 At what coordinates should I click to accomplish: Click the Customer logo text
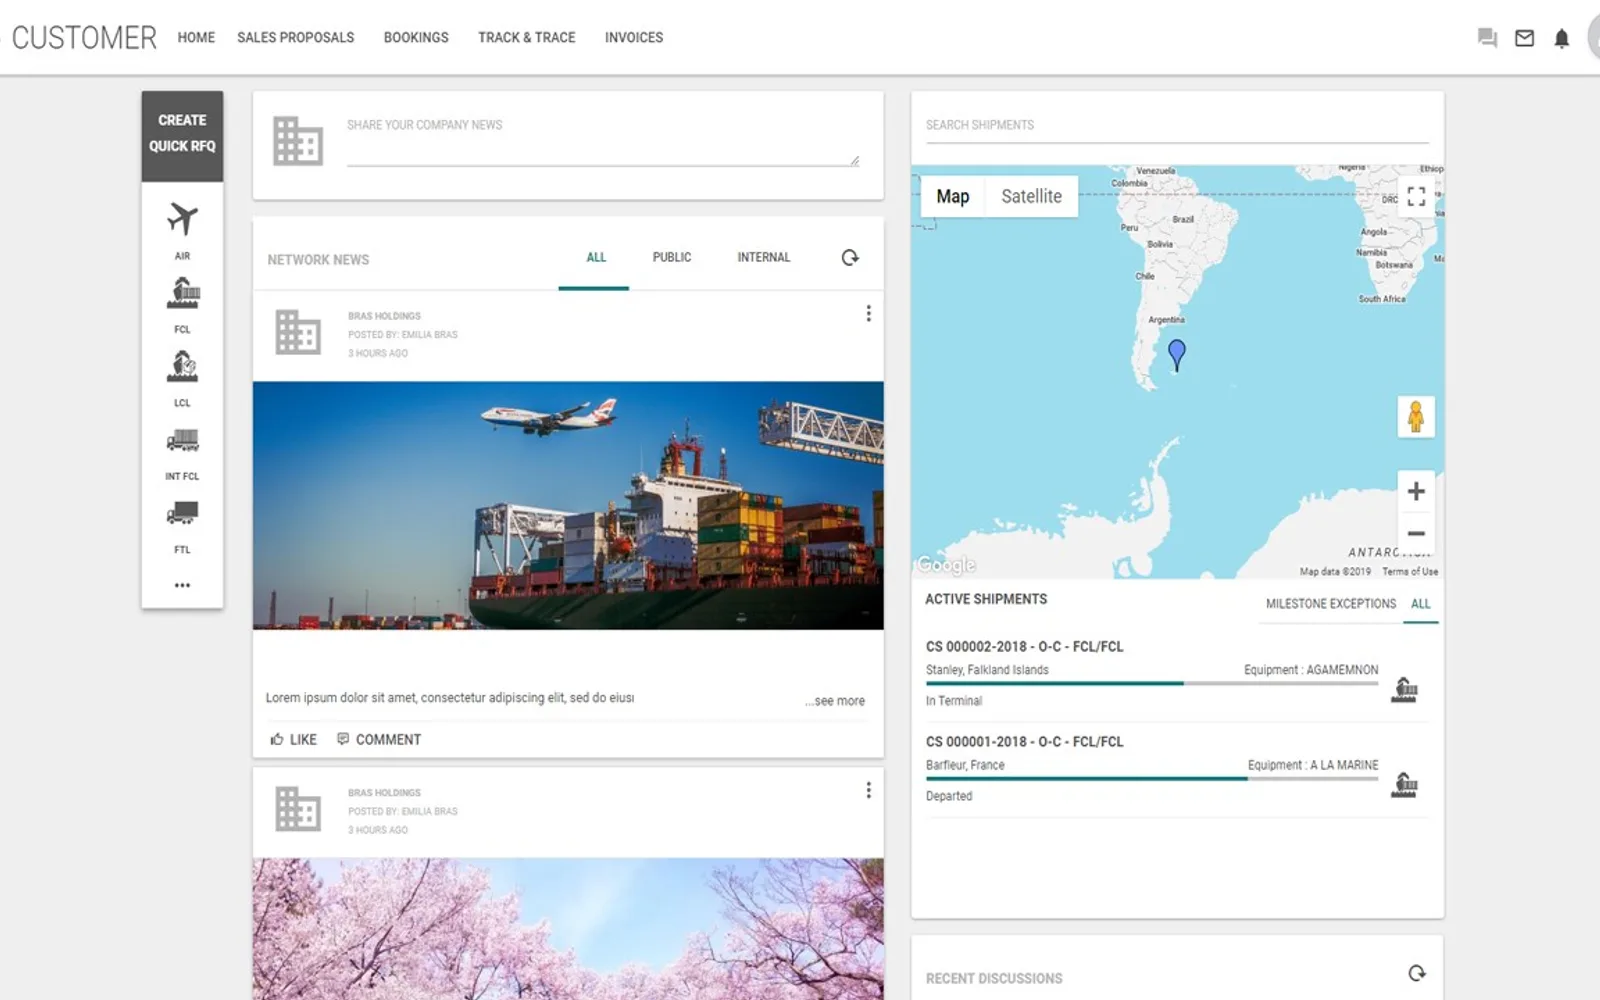coord(84,37)
